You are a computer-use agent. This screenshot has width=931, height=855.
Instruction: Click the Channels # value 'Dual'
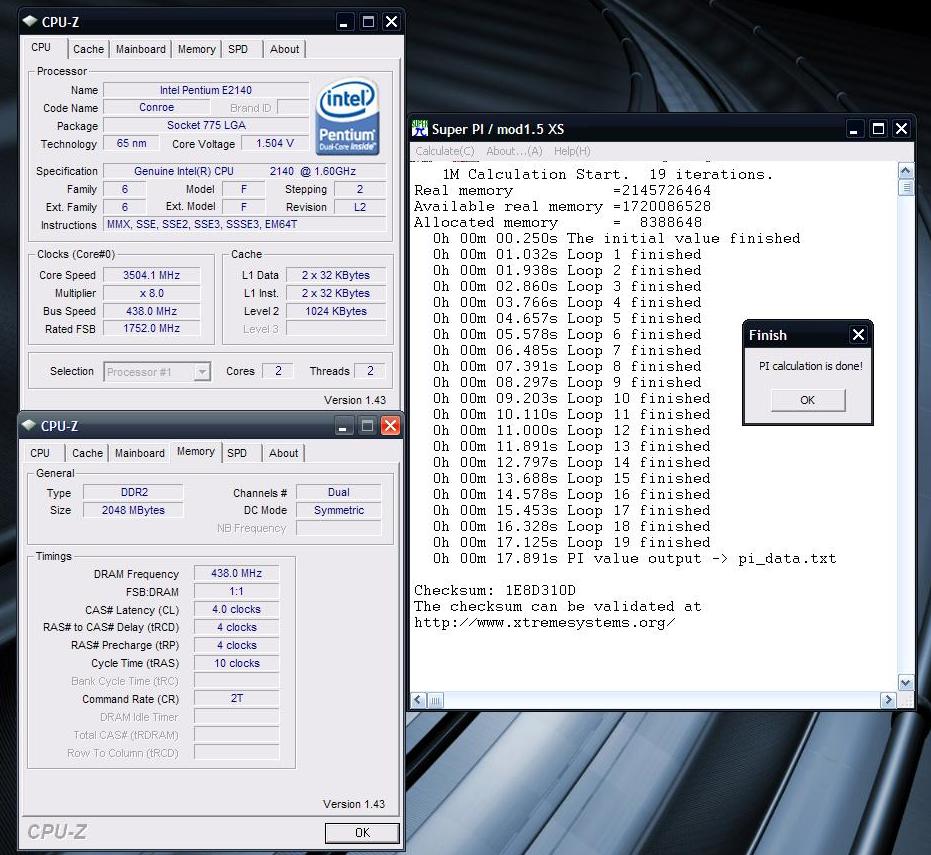338,492
